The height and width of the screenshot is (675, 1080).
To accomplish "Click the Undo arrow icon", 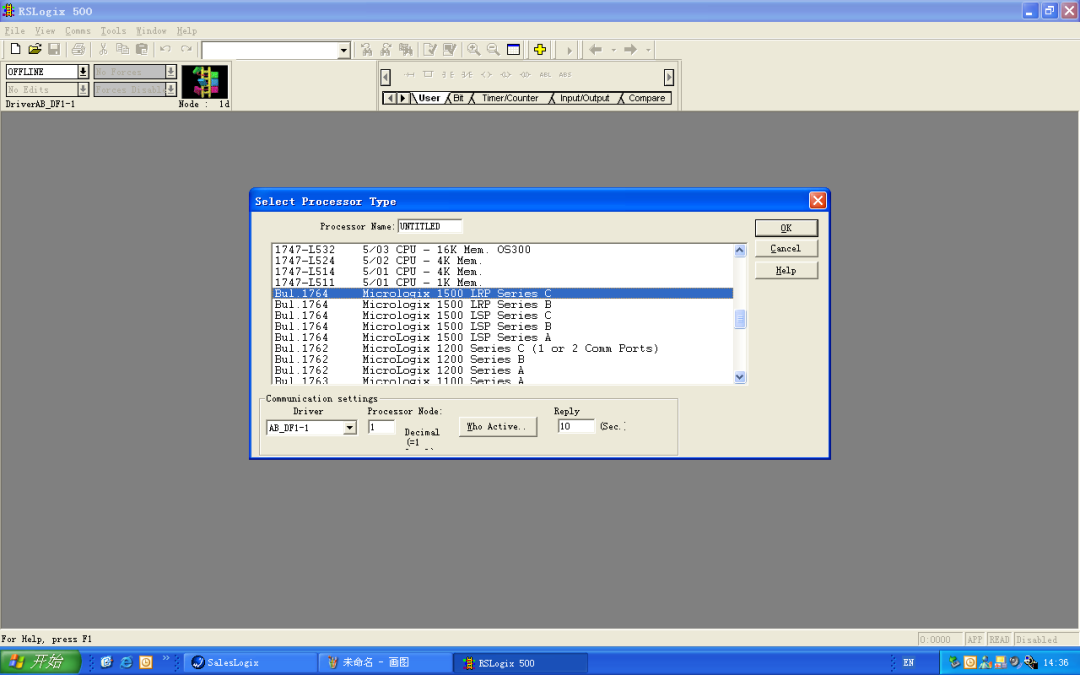I will (x=165, y=50).
